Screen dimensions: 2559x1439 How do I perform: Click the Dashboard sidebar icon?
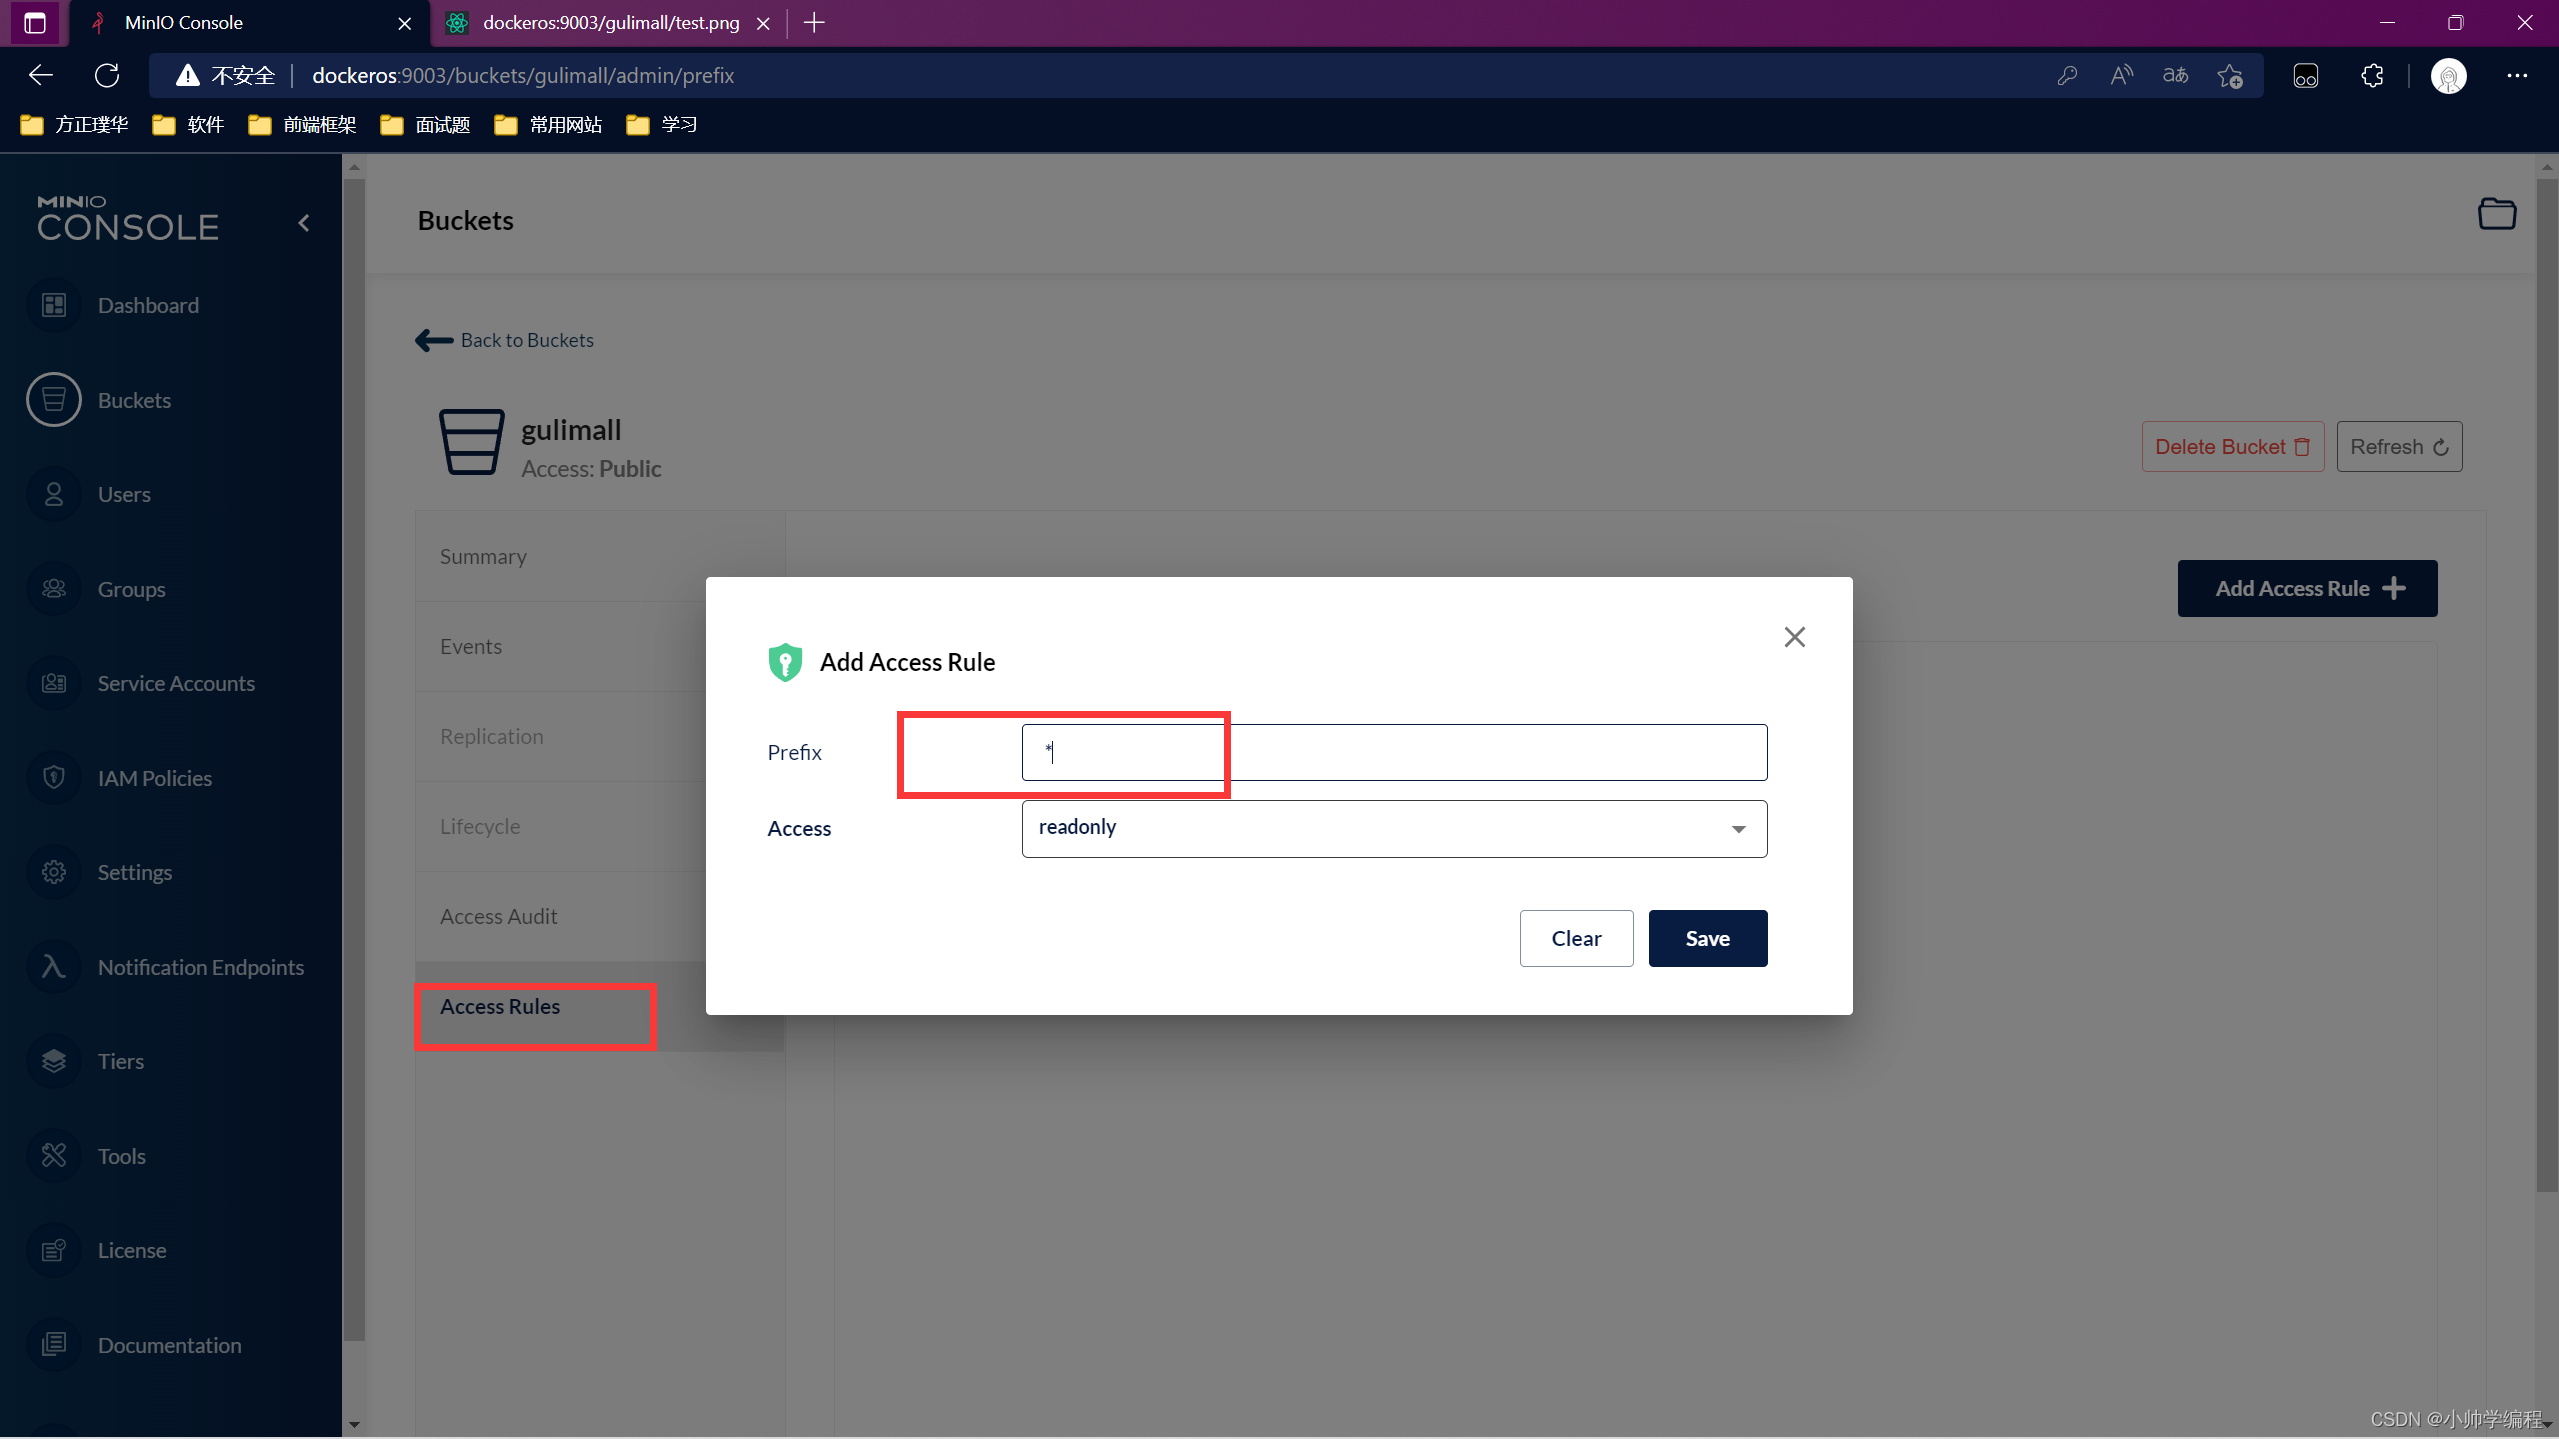click(54, 305)
